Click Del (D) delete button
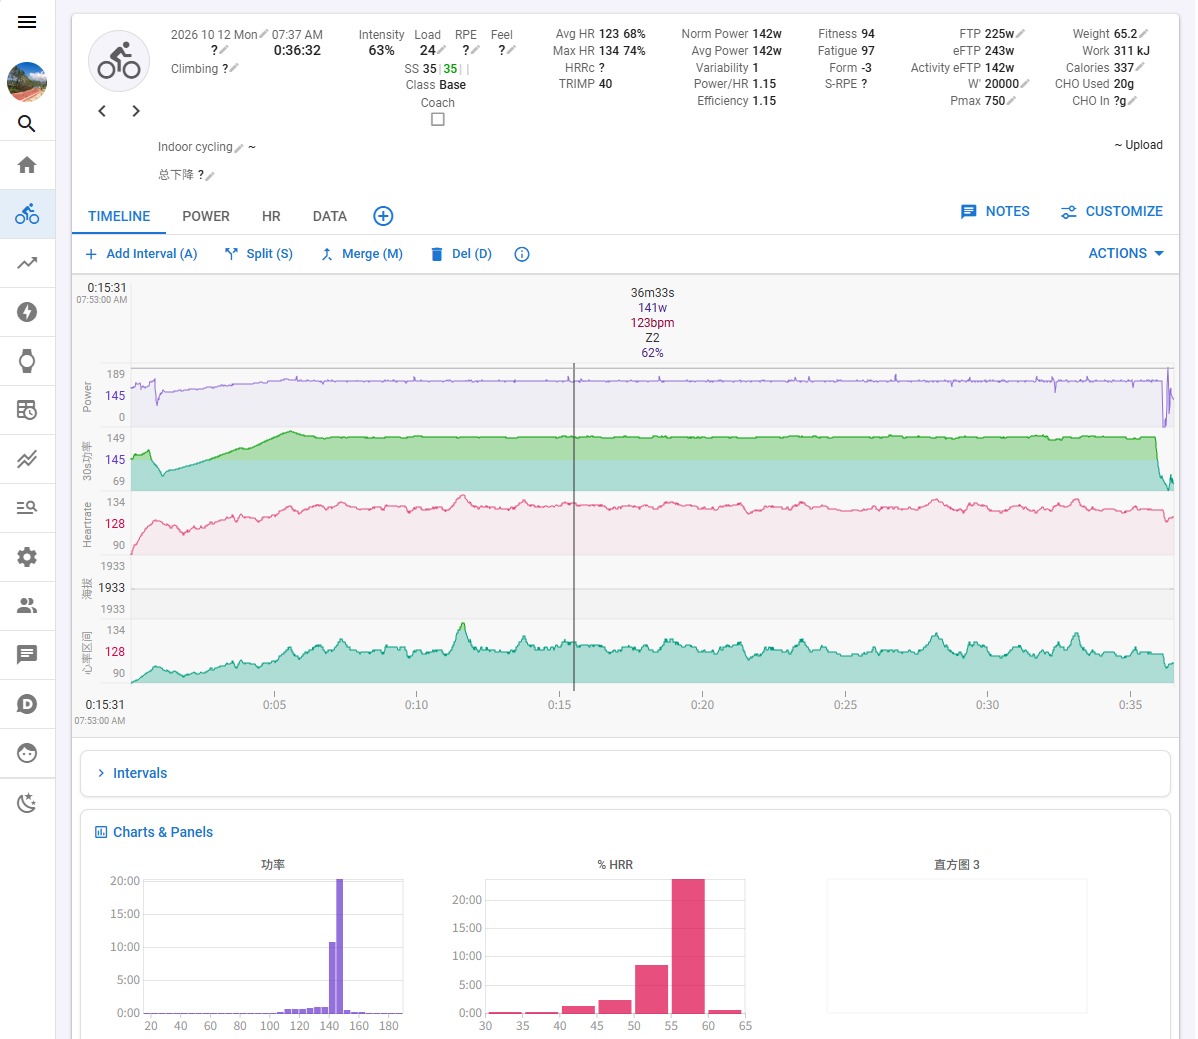This screenshot has width=1198, height=1039. [461, 254]
